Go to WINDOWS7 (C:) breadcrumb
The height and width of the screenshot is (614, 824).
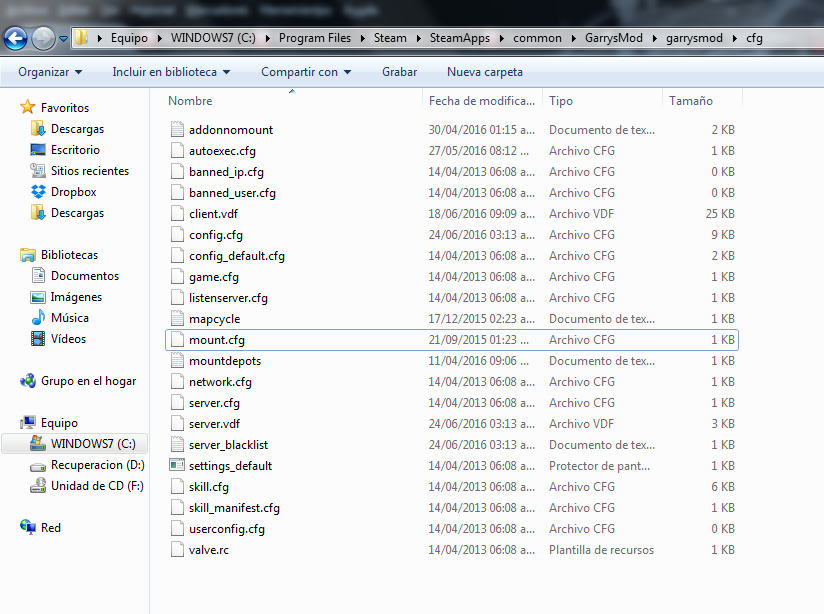pyautogui.click(x=213, y=38)
